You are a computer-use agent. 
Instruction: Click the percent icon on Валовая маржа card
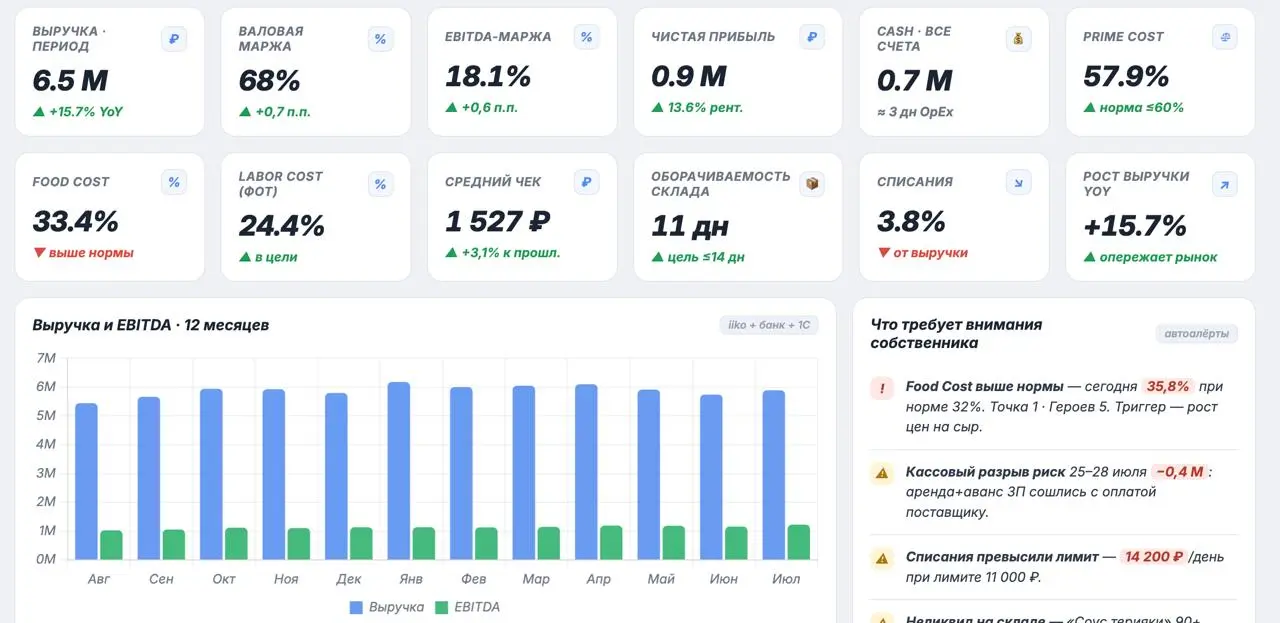click(x=380, y=39)
